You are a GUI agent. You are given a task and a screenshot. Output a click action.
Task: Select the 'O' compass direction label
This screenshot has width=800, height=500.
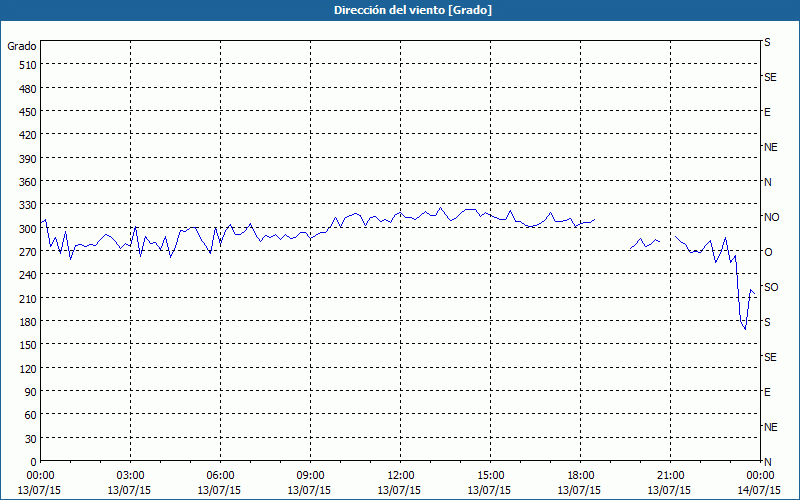(x=768, y=252)
